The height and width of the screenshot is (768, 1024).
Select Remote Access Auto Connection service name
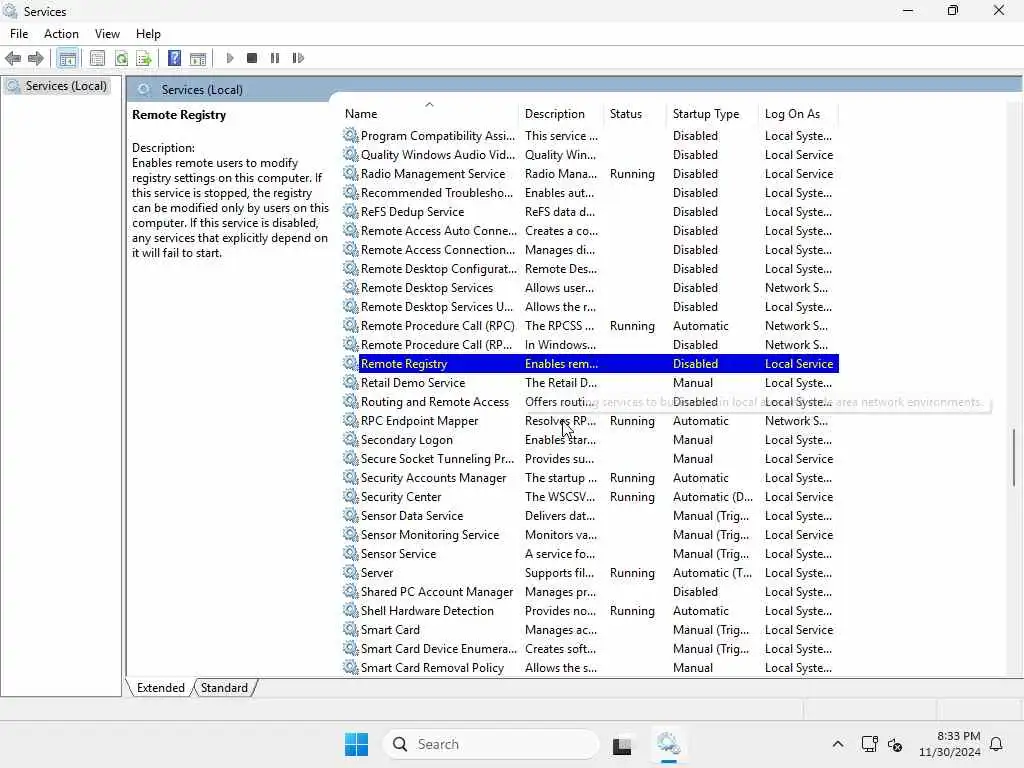[x=439, y=231]
